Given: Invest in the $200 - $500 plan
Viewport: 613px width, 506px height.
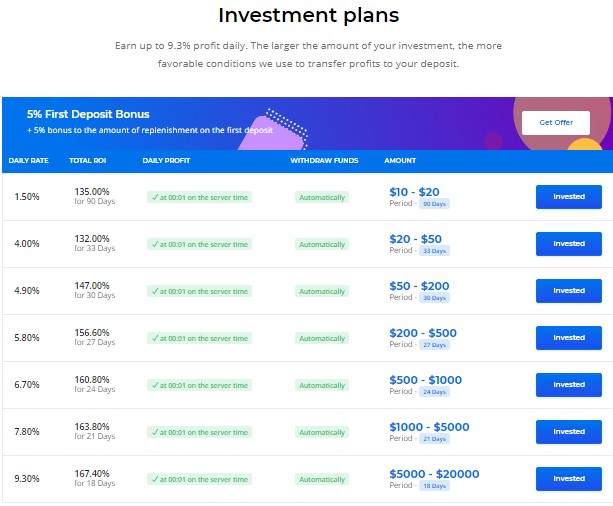Looking at the screenshot, I should point(568,337).
